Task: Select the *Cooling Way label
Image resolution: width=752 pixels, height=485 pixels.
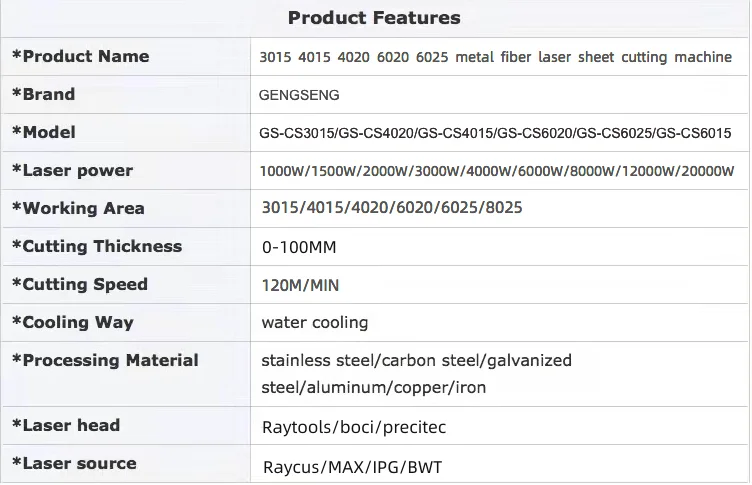Action: (x=72, y=323)
